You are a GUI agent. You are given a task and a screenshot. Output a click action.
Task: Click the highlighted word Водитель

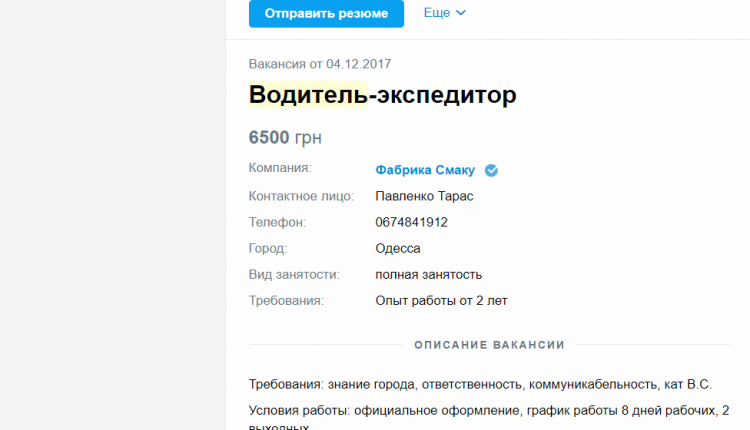[x=308, y=95]
